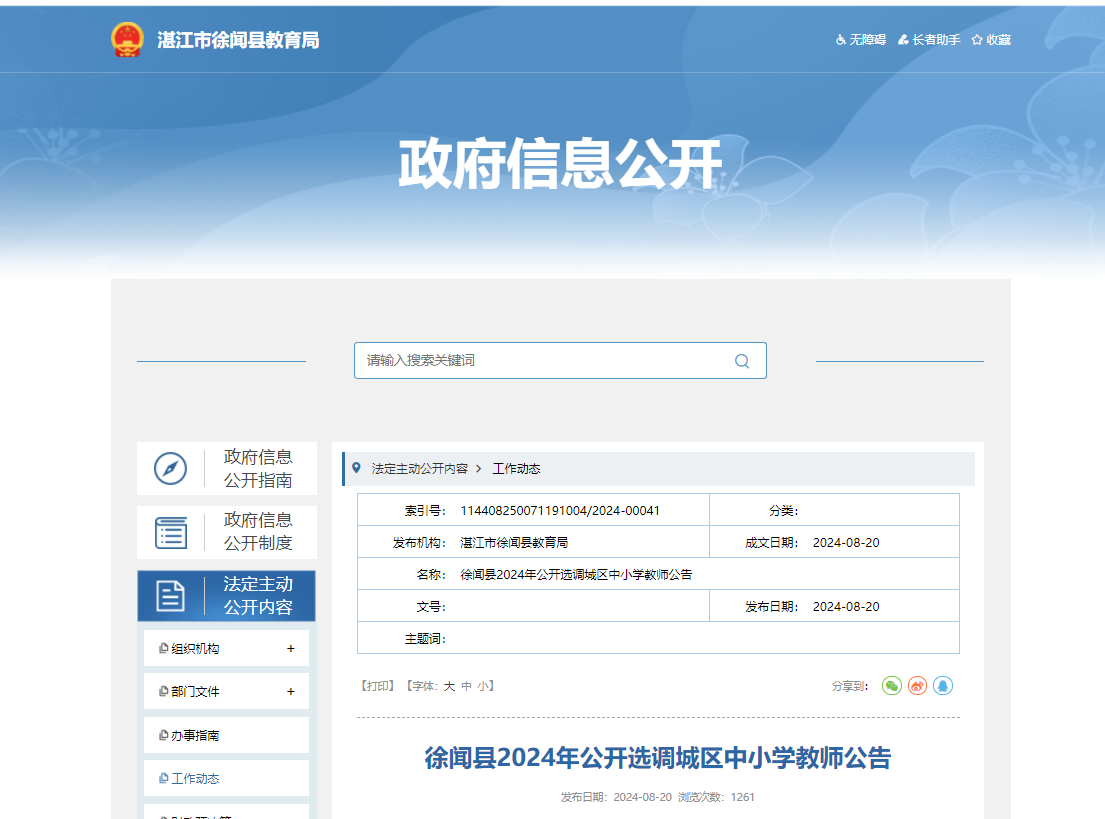Image resolution: width=1105 pixels, height=819 pixels.
Task: Click the compass icon for 公开指南
Action: [171, 469]
